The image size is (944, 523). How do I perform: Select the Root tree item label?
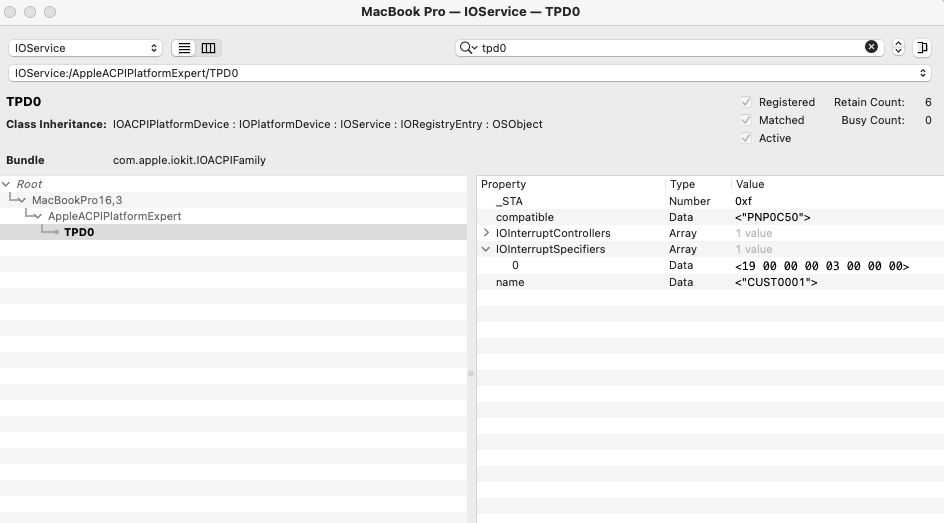pyautogui.click(x=29, y=184)
